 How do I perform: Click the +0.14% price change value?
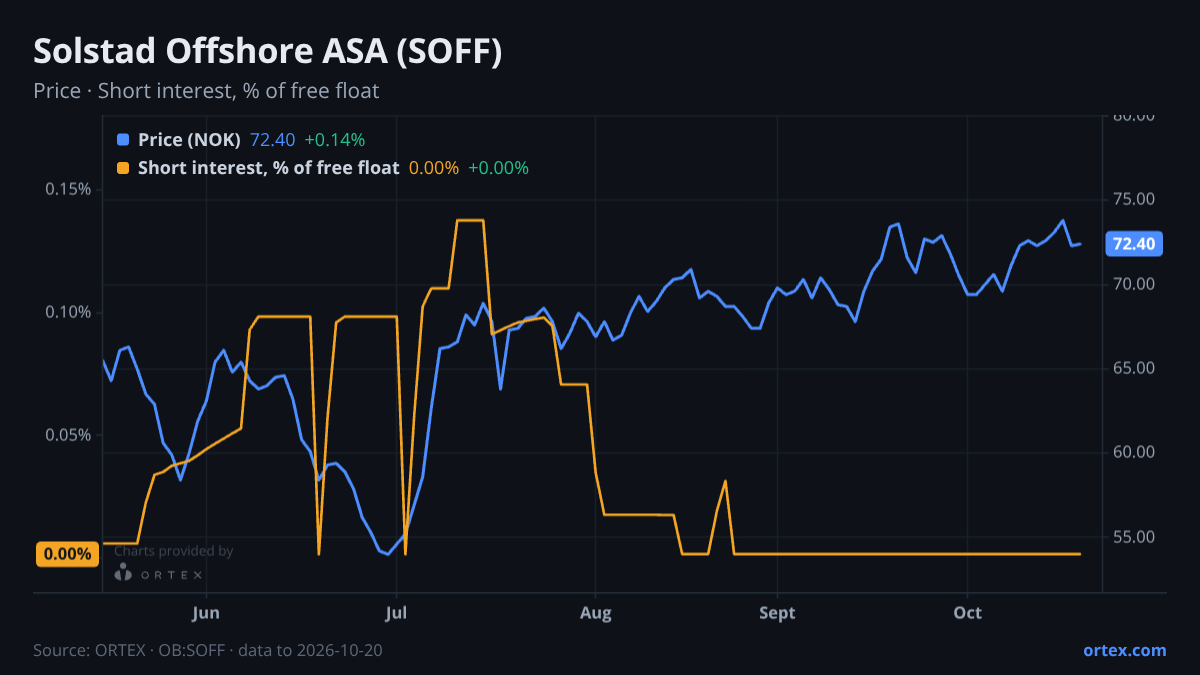point(335,140)
